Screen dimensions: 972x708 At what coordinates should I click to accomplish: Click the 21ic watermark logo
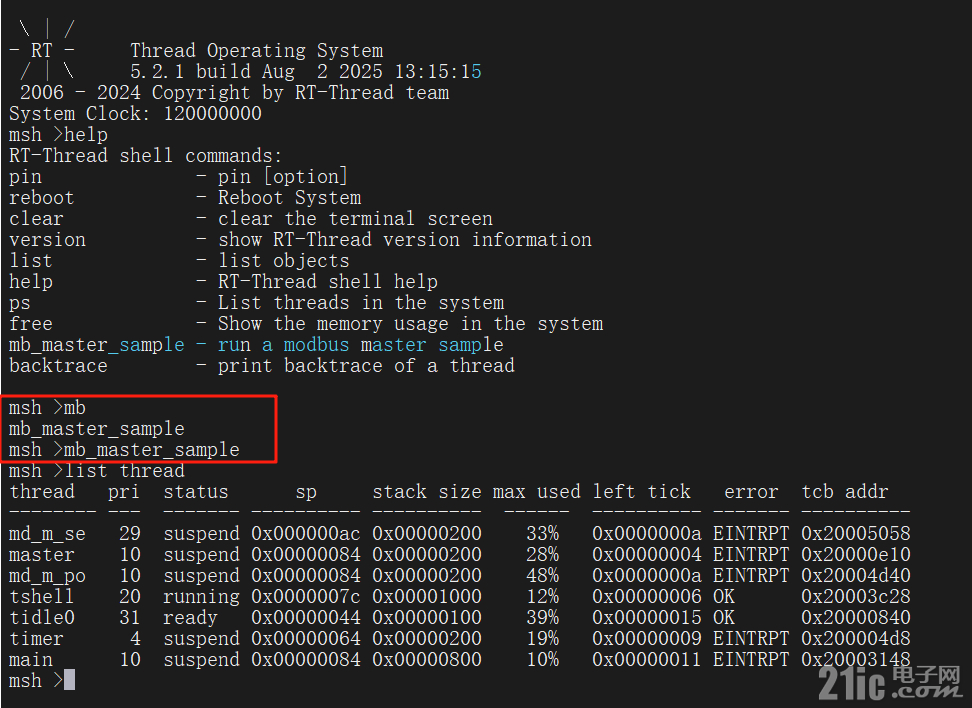point(890,683)
